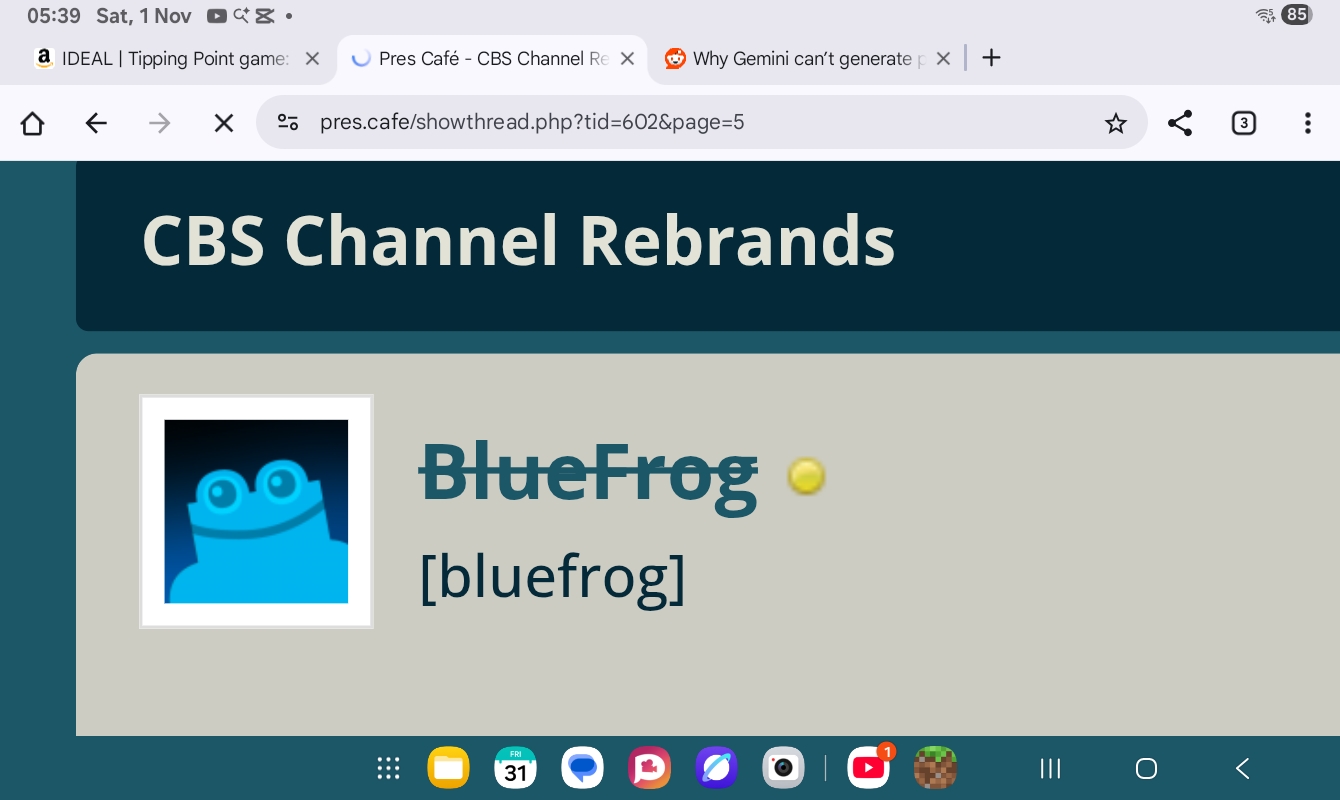
Task: Open the tab switcher showing 3 tabs
Action: 1243,123
